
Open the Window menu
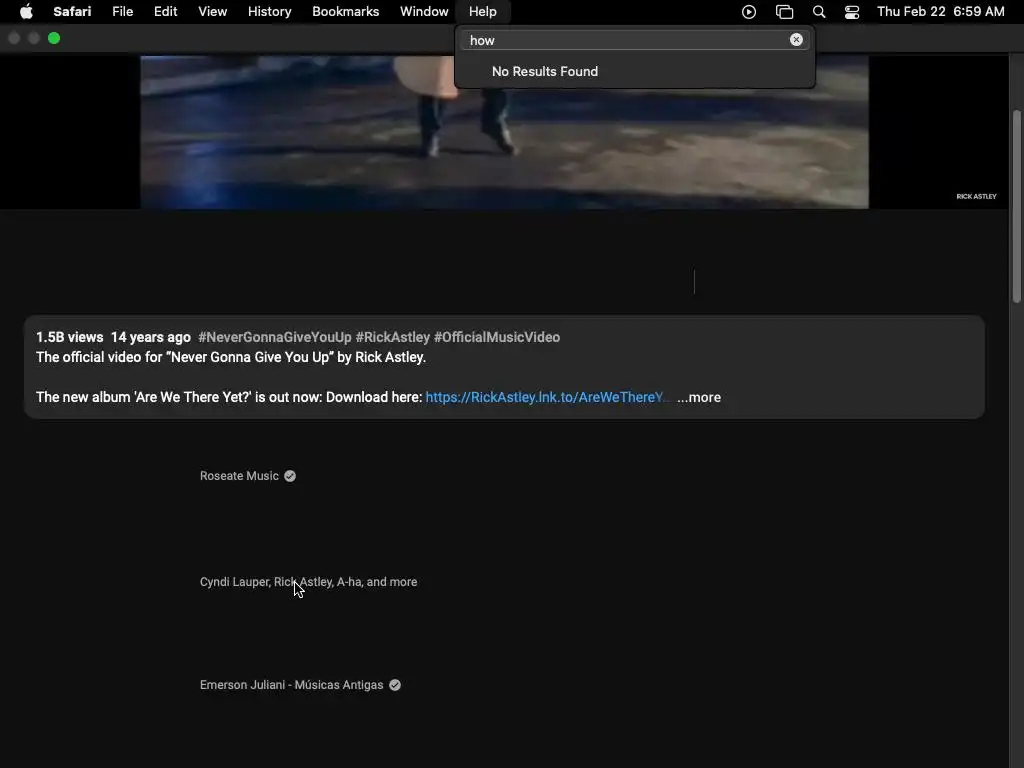pos(424,12)
